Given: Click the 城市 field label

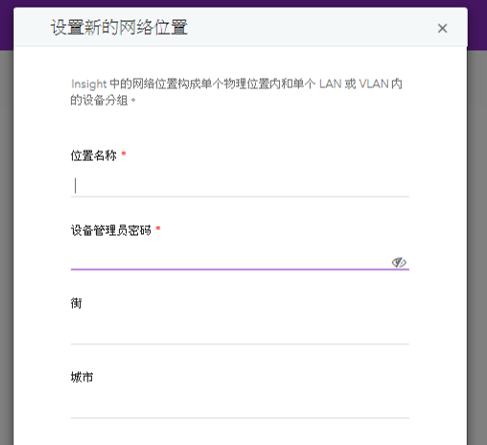Looking at the screenshot, I should tap(82, 377).
